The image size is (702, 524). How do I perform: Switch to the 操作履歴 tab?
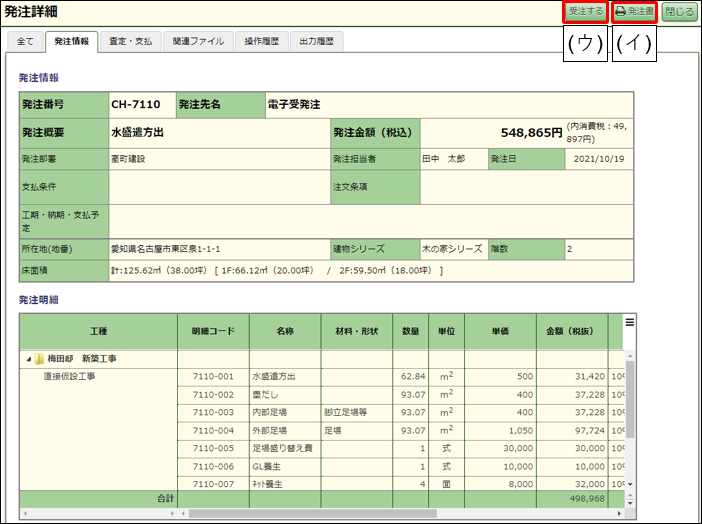[x=261, y=42]
